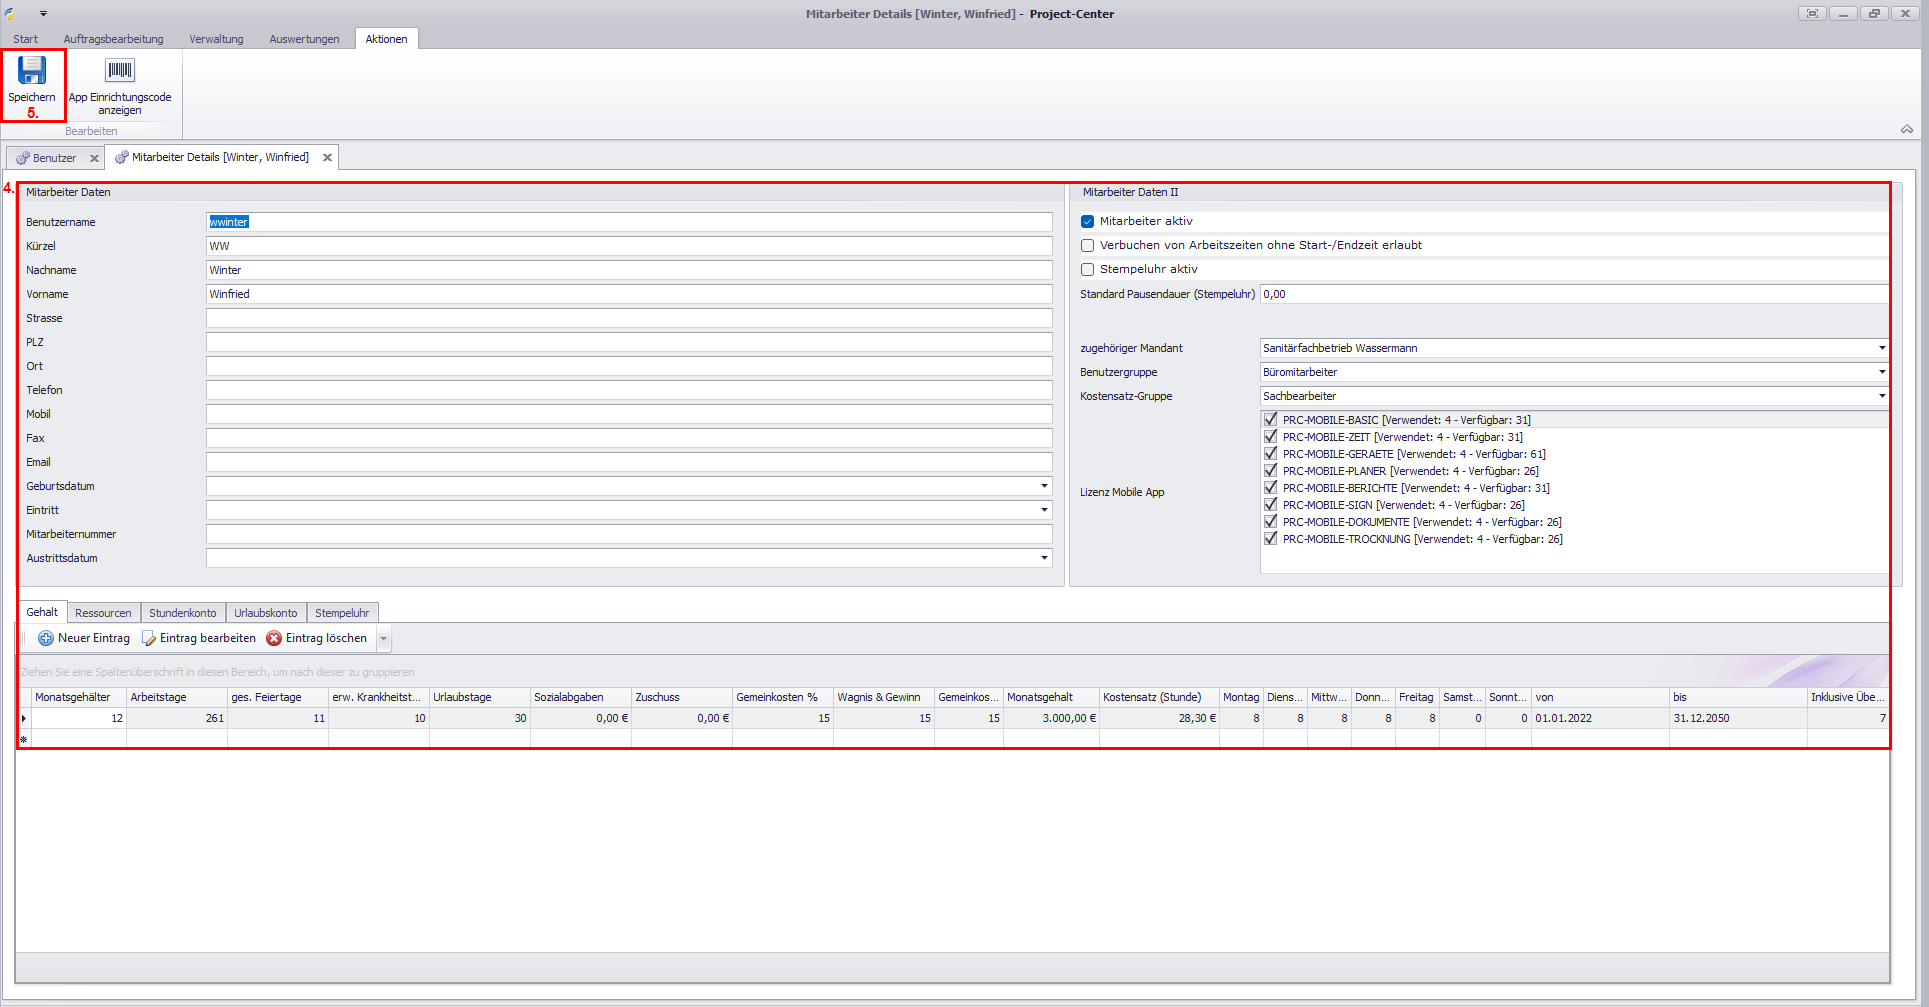Open the Geburtsdatum date picker dropdown
The height and width of the screenshot is (1007, 1929).
tap(1044, 486)
